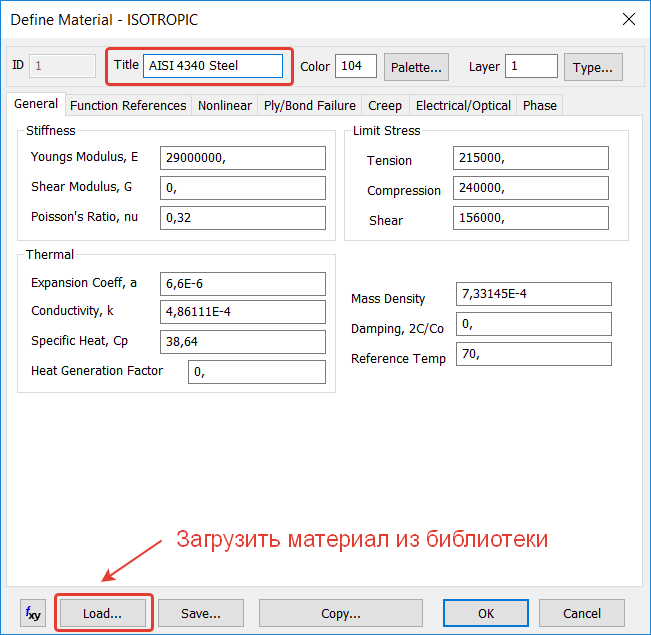Click the Compression label

pos(404,191)
